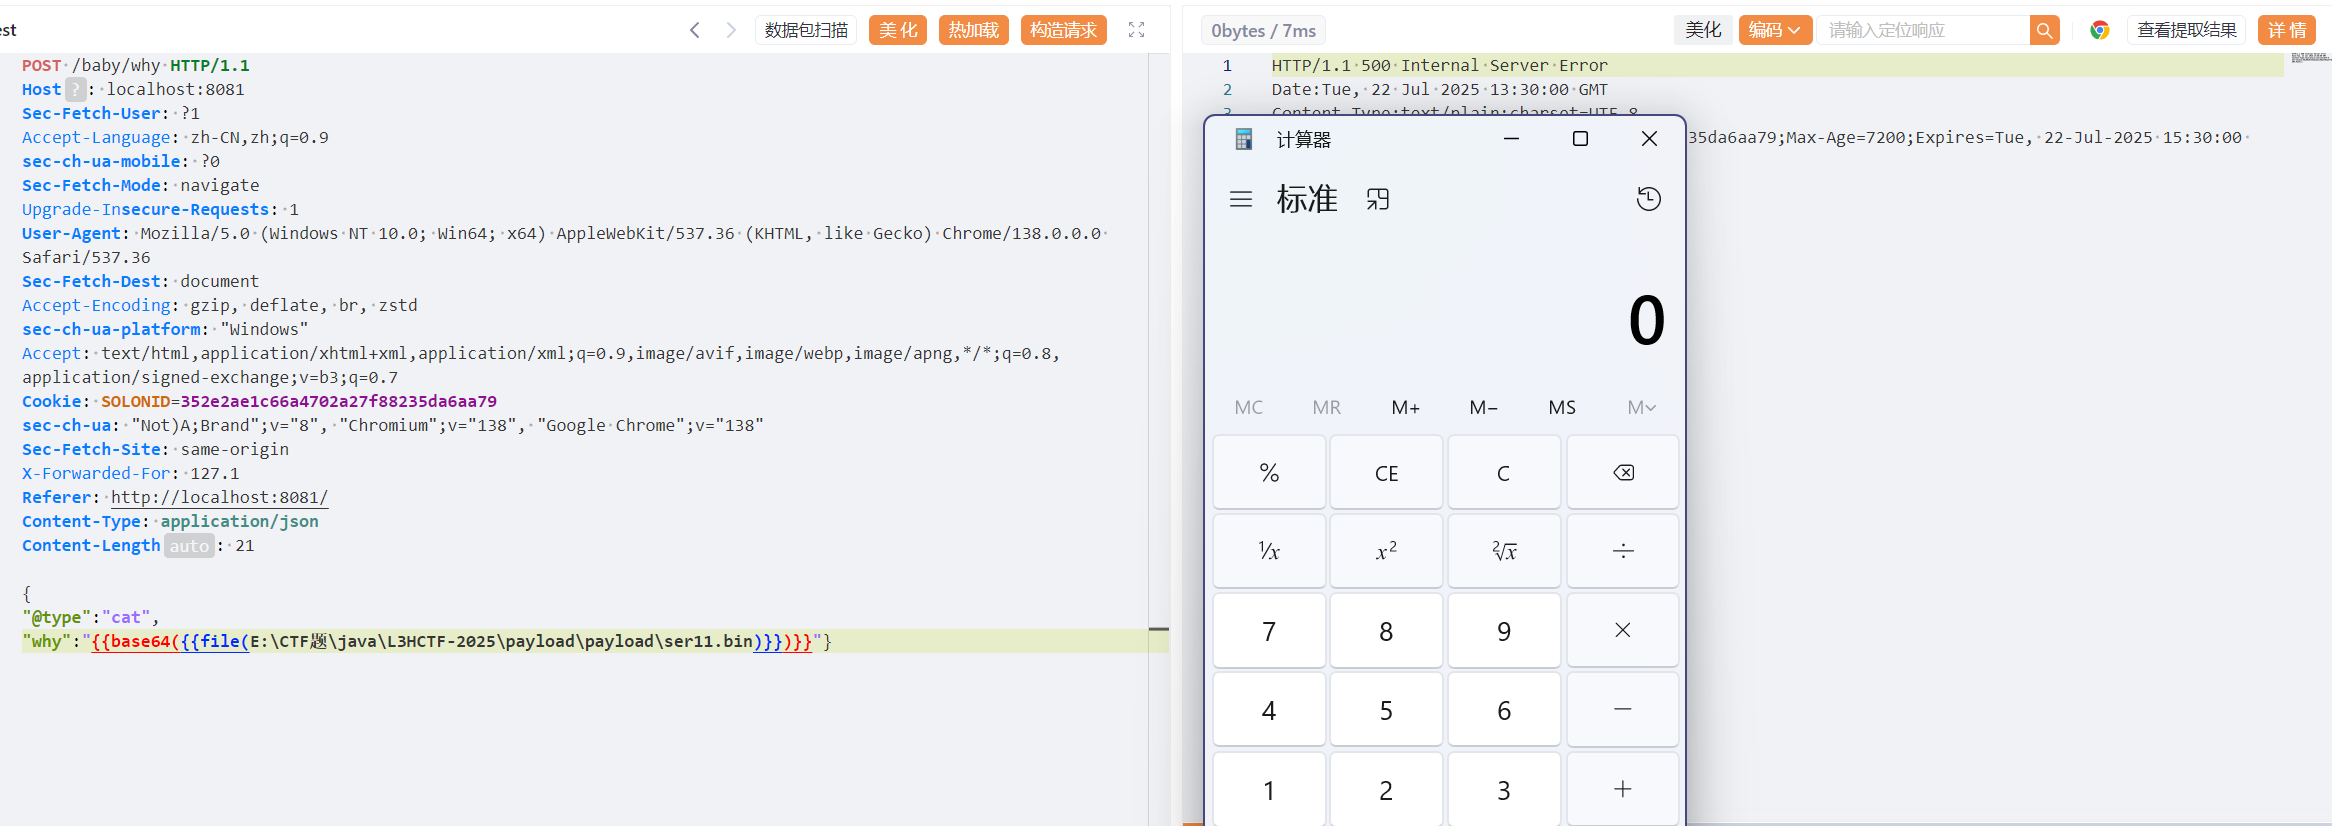Expand request editor to full screen

click(1136, 30)
